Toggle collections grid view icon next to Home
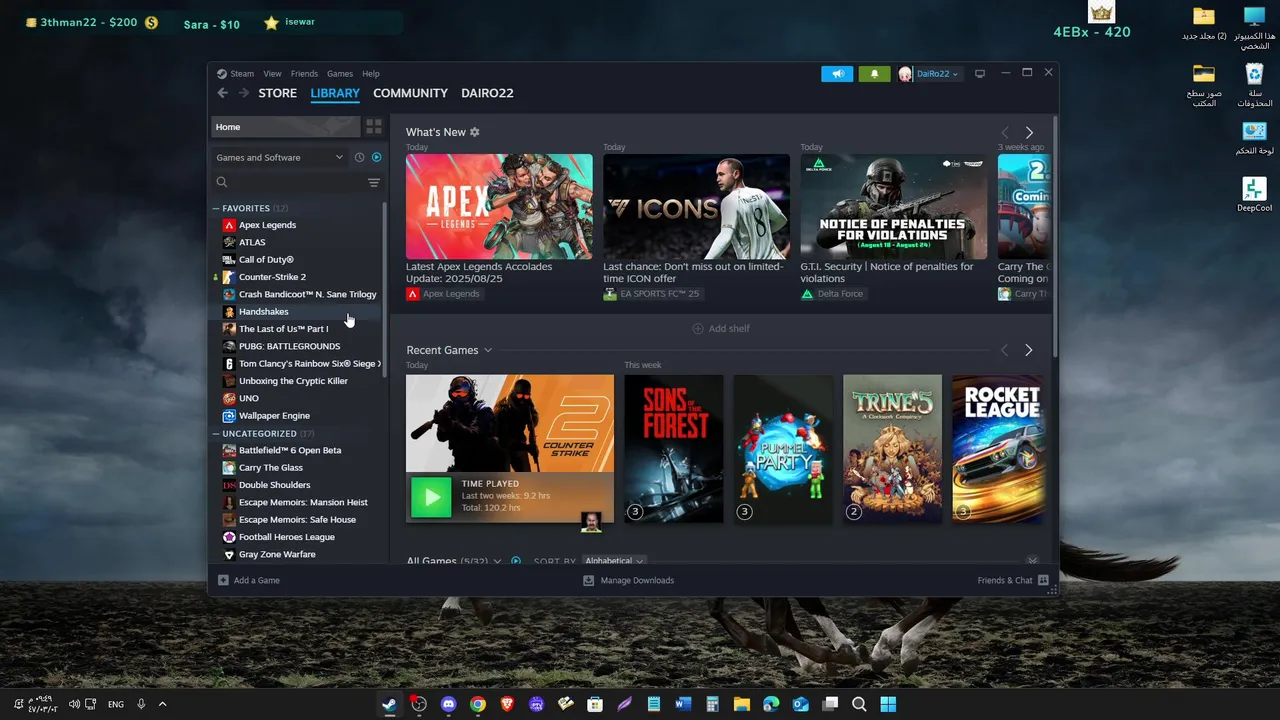The width and height of the screenshot is (1280, 720). (374, 127)
